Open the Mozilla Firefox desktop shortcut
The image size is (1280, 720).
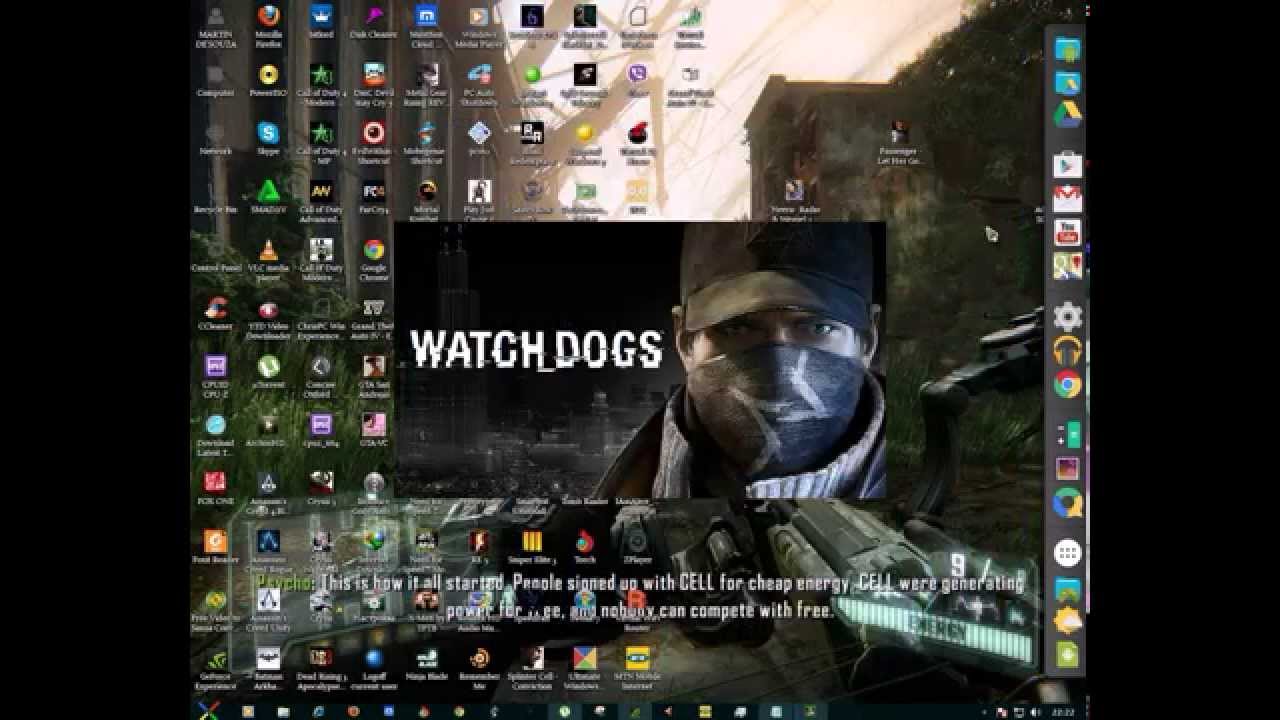268,24
